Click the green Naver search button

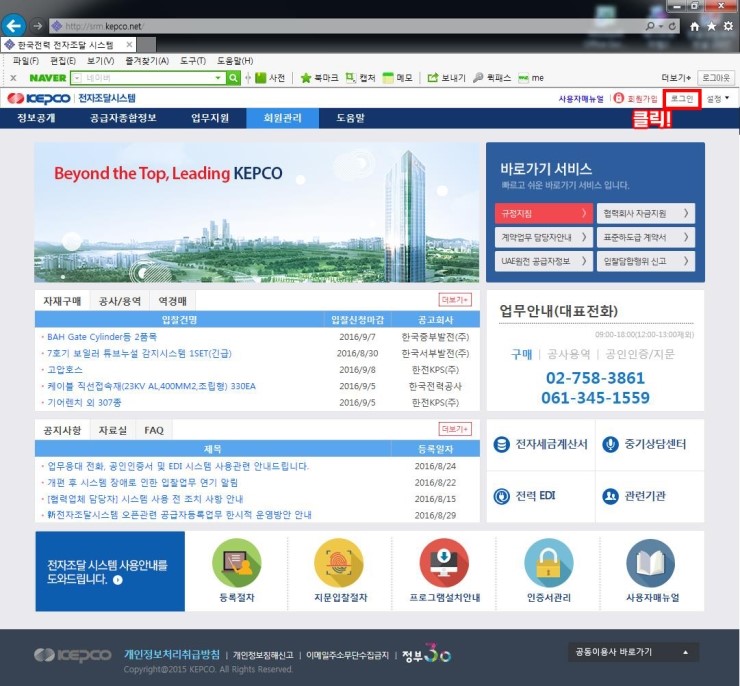click(233, 78)
